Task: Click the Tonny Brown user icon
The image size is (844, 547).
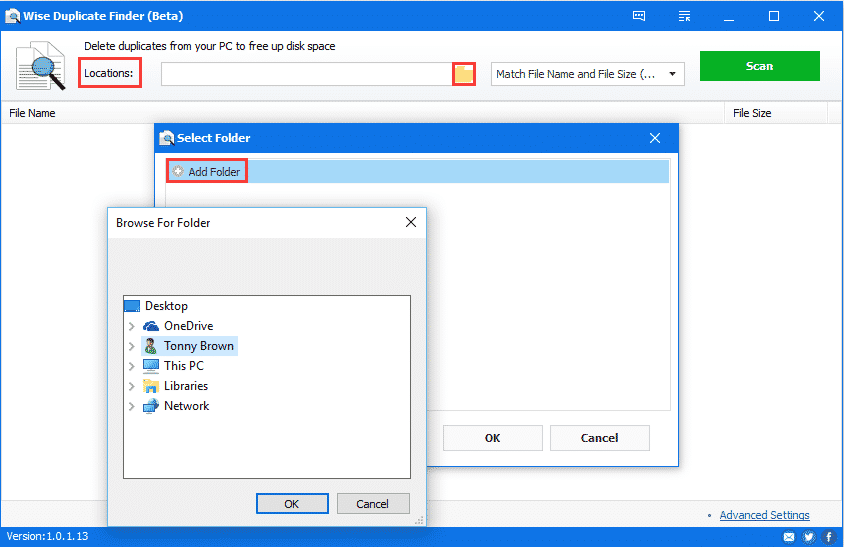Action: point(151,346)
